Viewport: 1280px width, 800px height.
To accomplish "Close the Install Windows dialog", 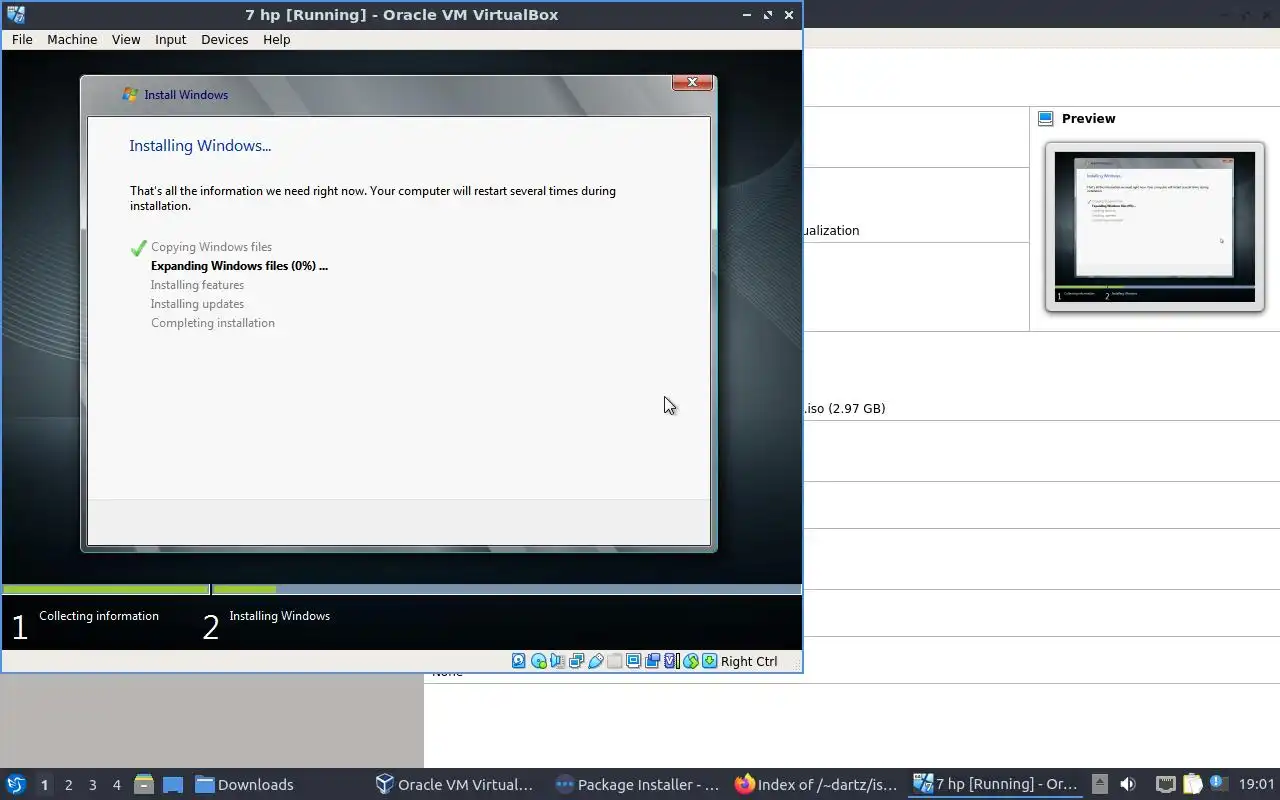I will pyautogui.click(x=692, y=83).
